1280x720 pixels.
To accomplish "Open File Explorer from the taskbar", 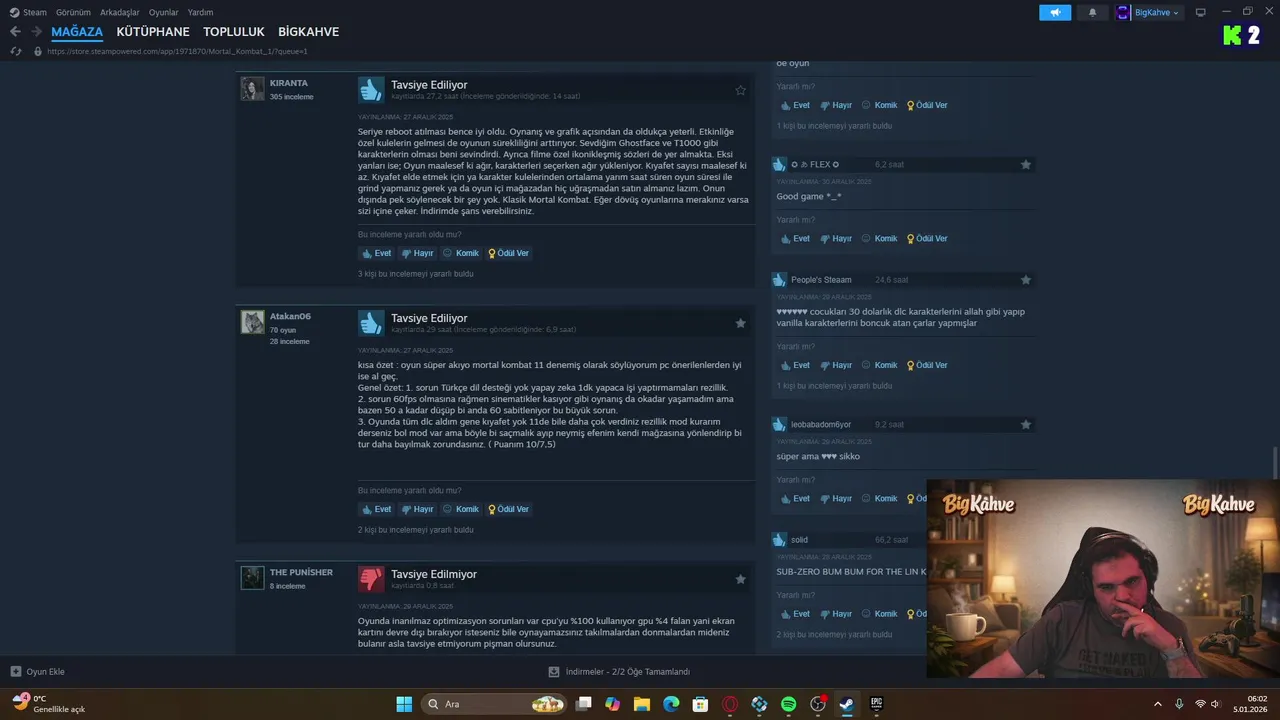I will [642, 704].
